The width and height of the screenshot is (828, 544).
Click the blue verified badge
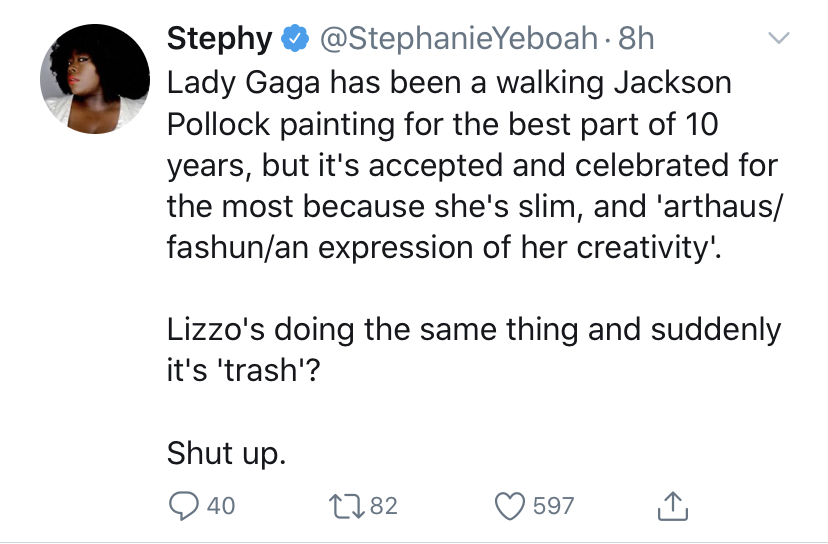[x=295, y=38]
